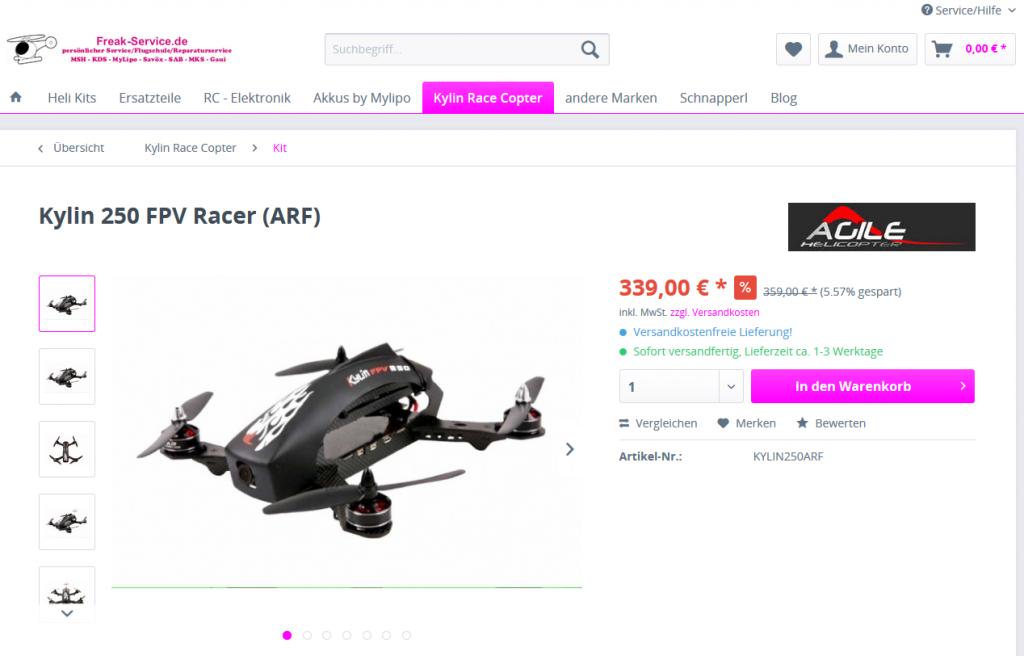This screenshot has height=656, width=1024.
Task: Open the Schnapperl menu item
Action: (713, 98)
